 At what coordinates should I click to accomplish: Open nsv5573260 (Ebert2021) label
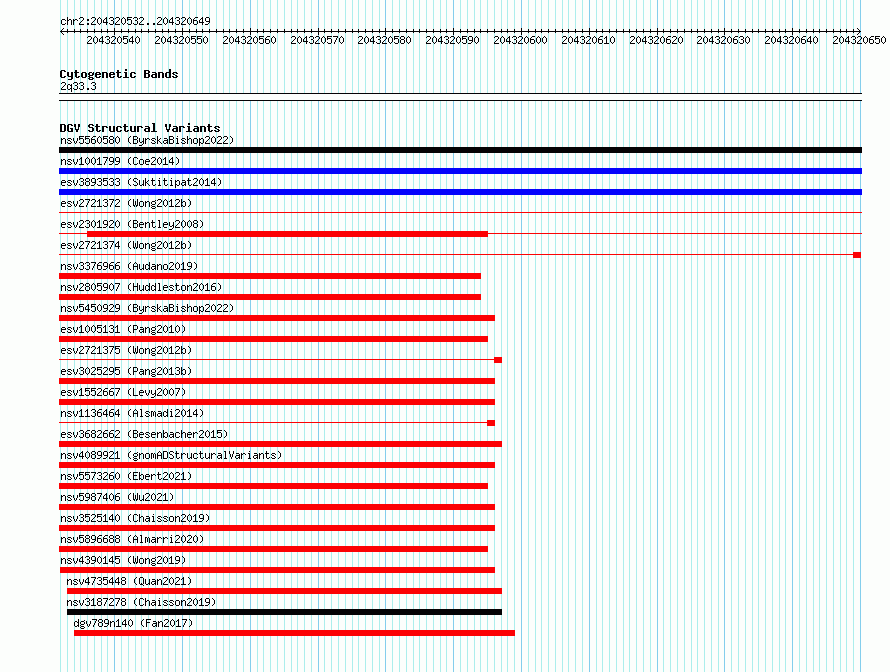126,476
